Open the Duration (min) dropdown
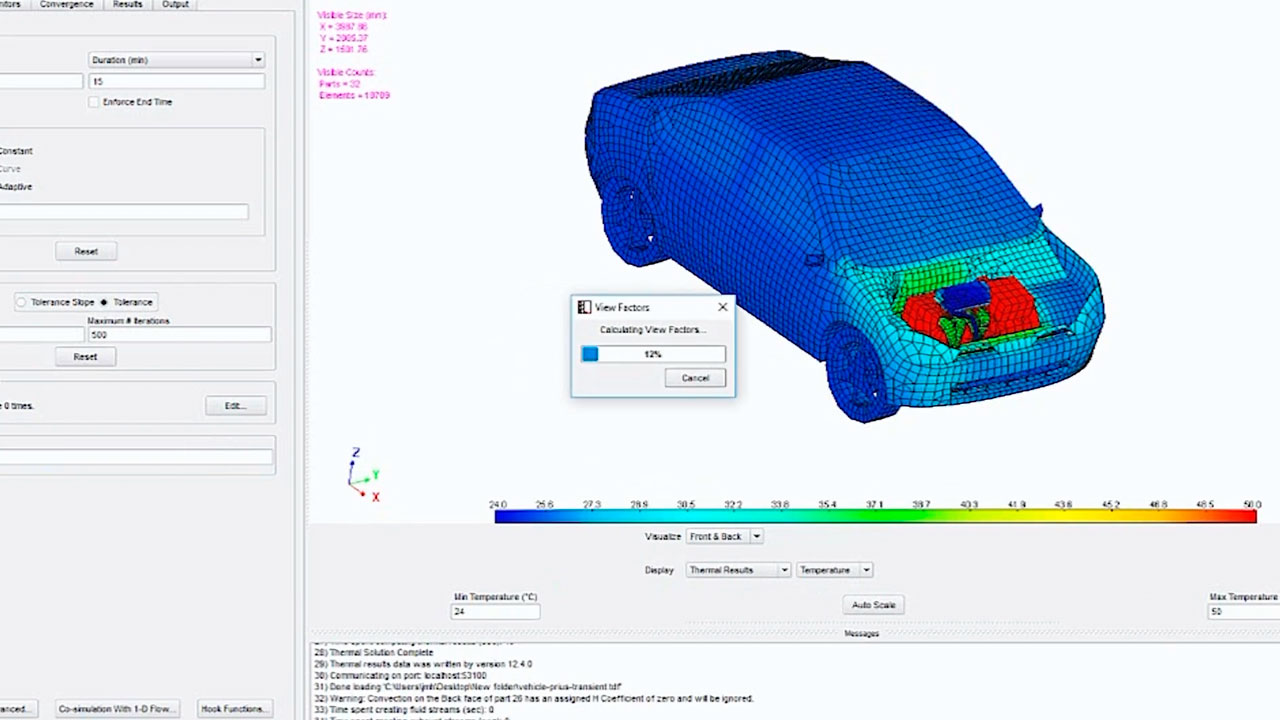The image size is (1280, 720). 177,60
